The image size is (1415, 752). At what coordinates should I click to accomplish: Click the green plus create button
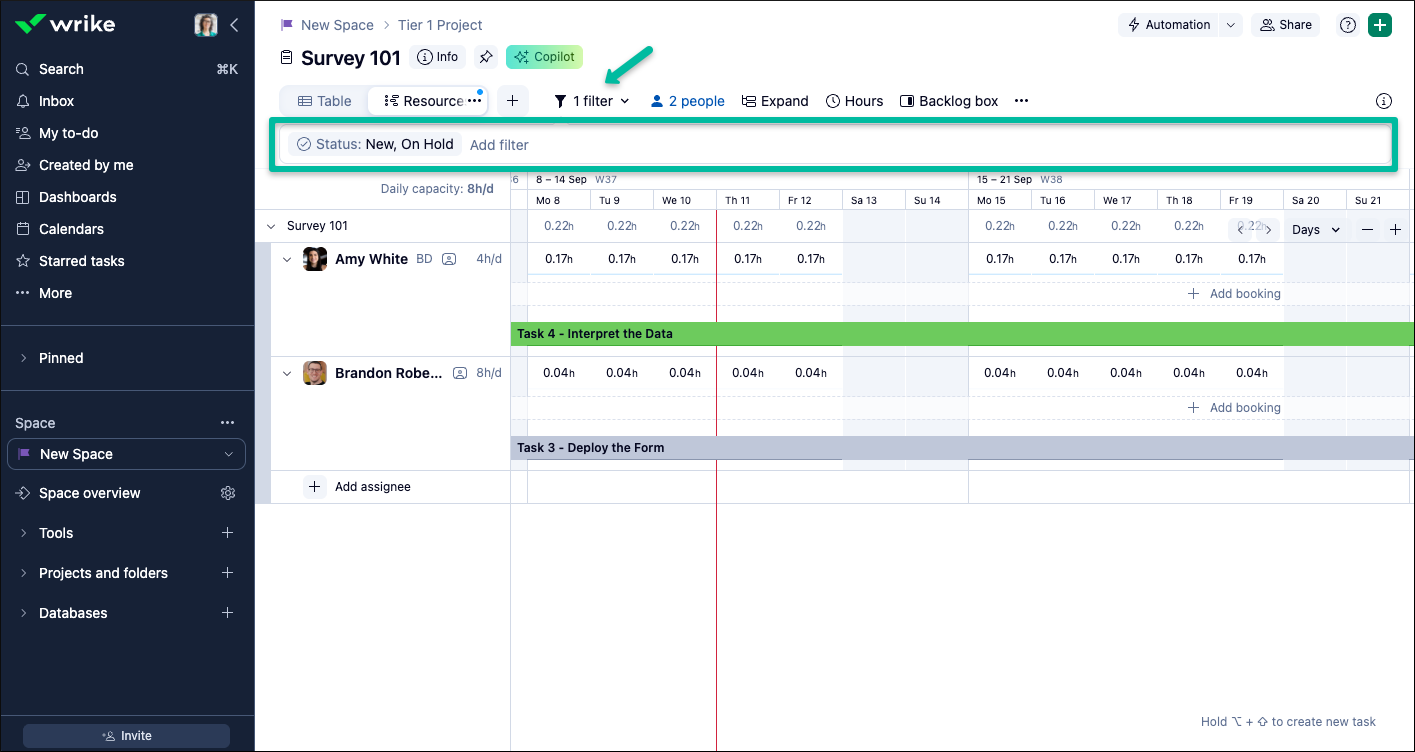(x=1380, y=25)
